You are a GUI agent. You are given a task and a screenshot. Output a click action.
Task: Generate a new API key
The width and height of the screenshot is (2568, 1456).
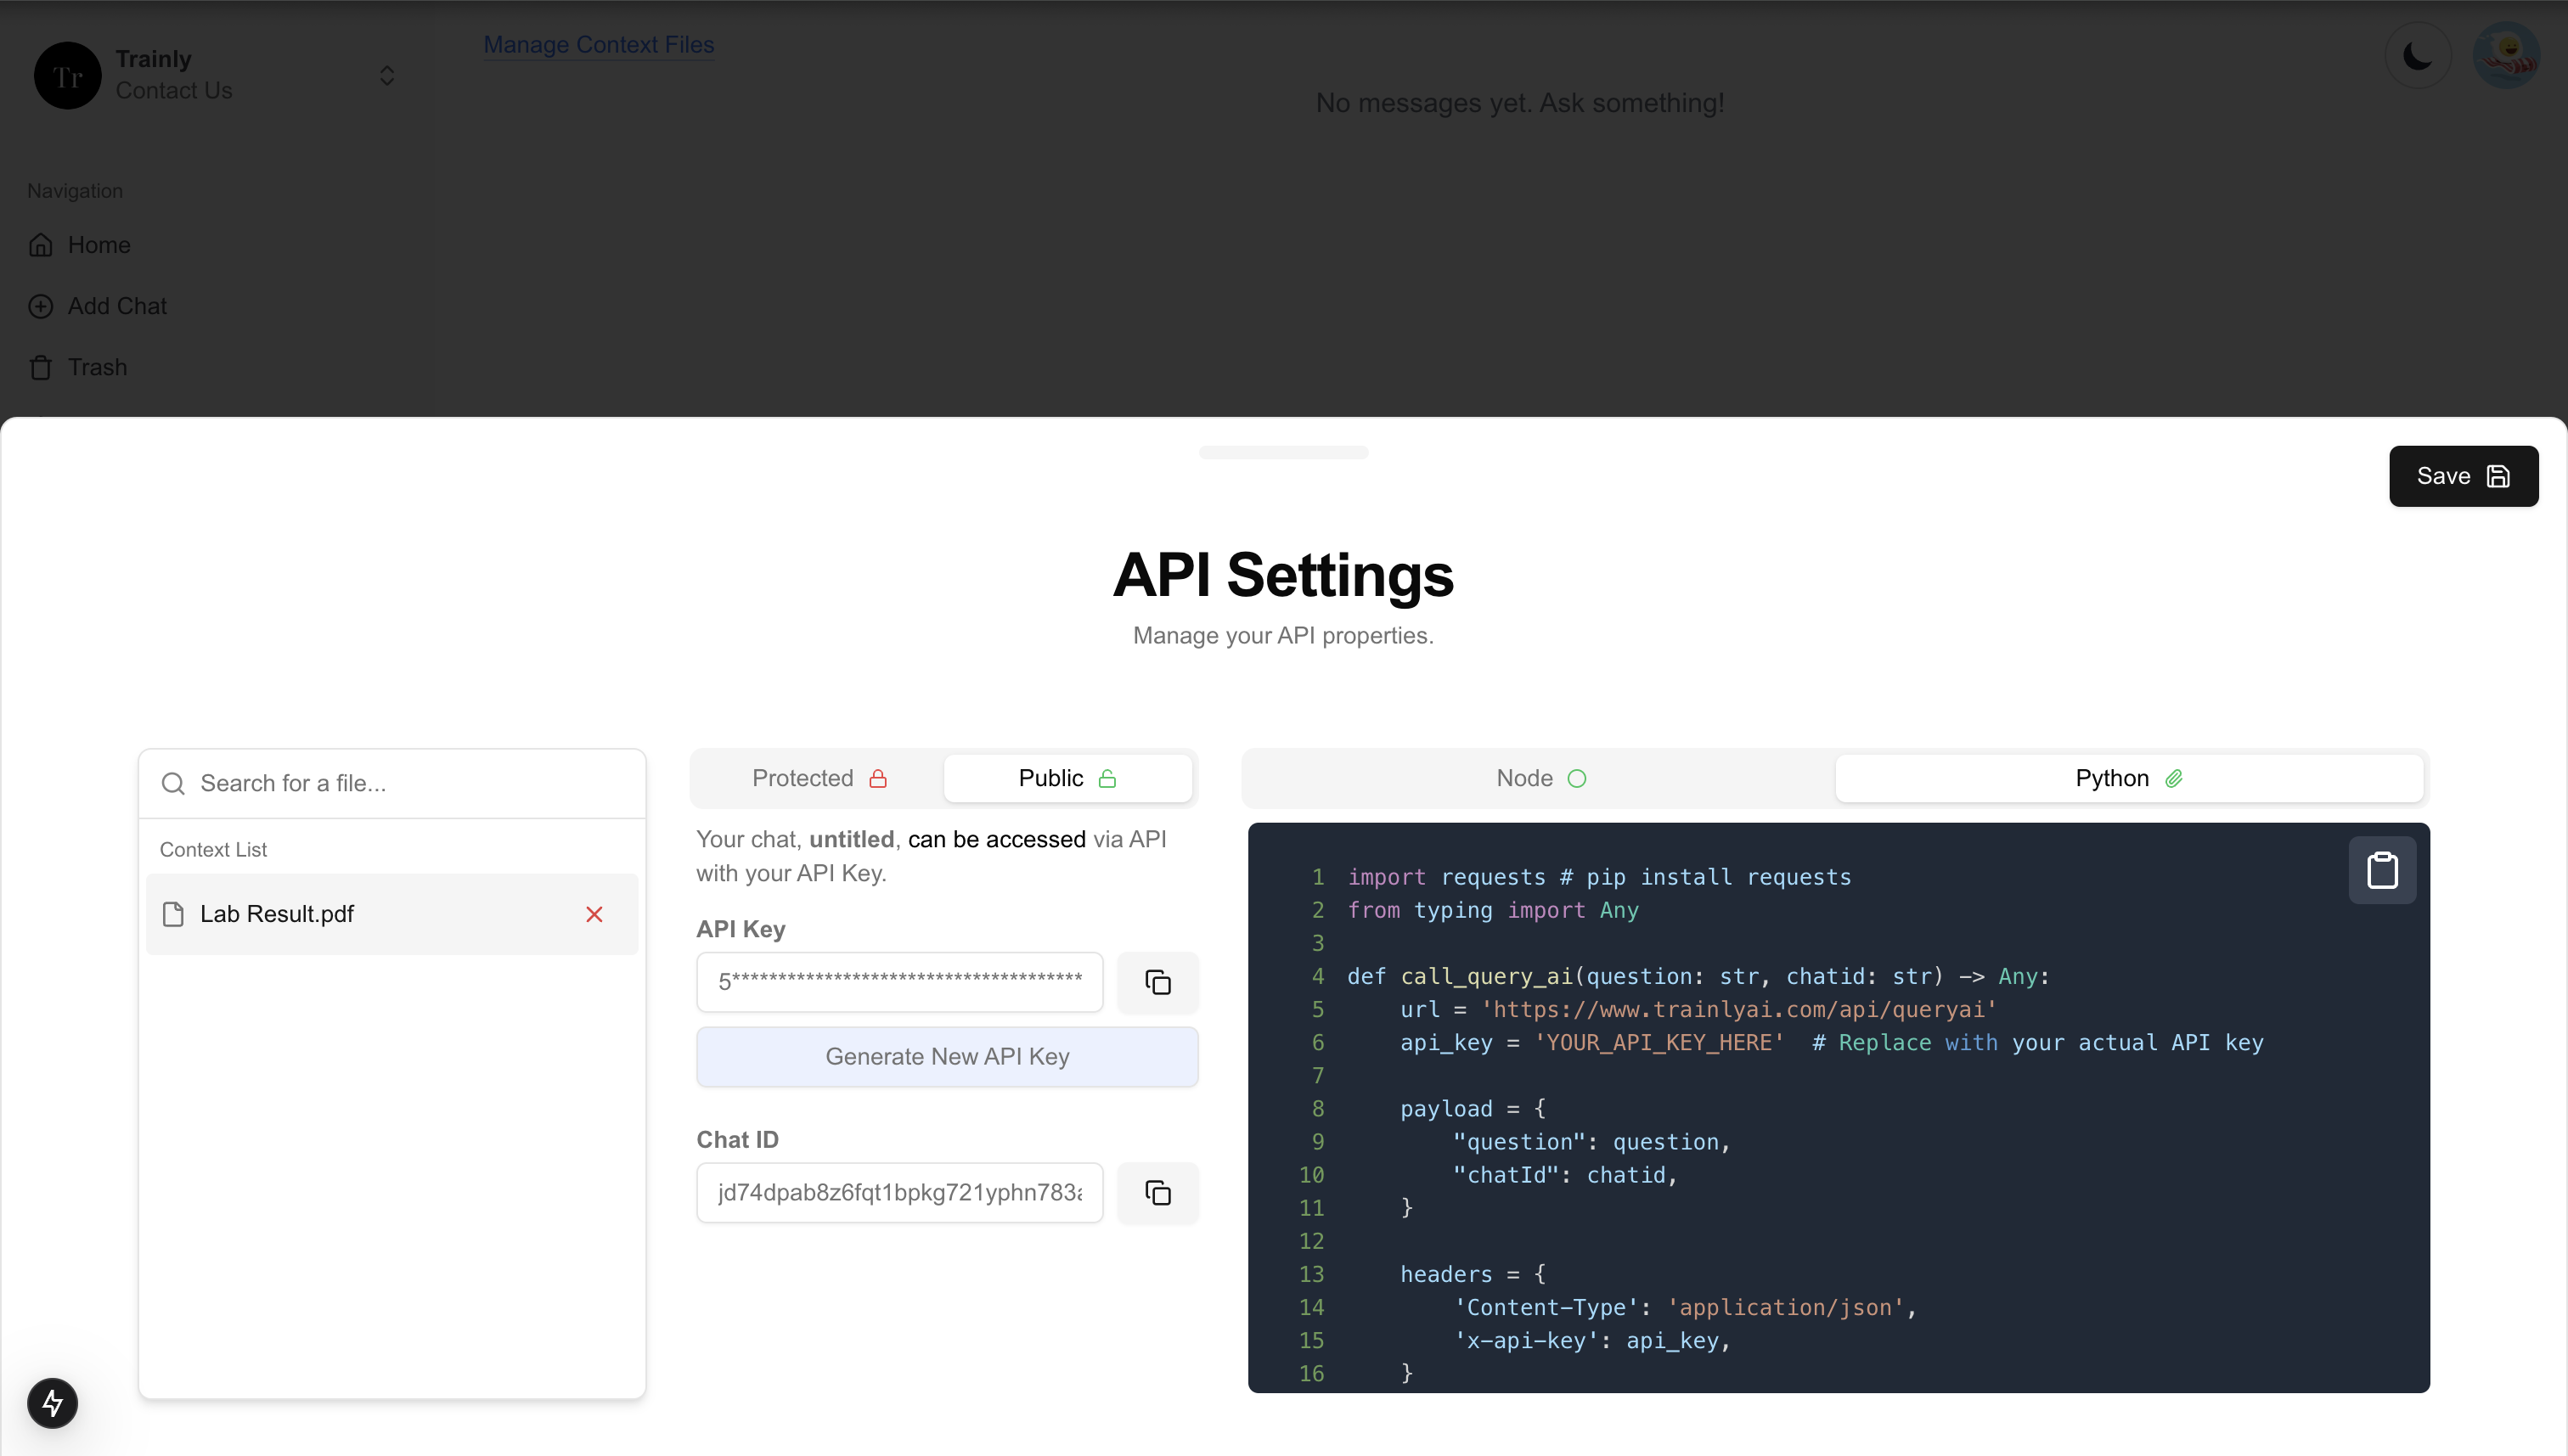[946, 1056]
